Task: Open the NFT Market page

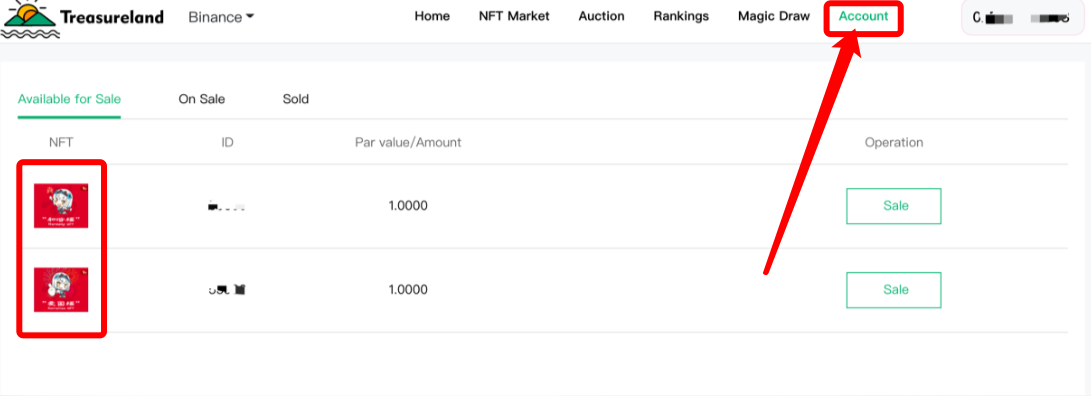Action: (x=514, y=16)
